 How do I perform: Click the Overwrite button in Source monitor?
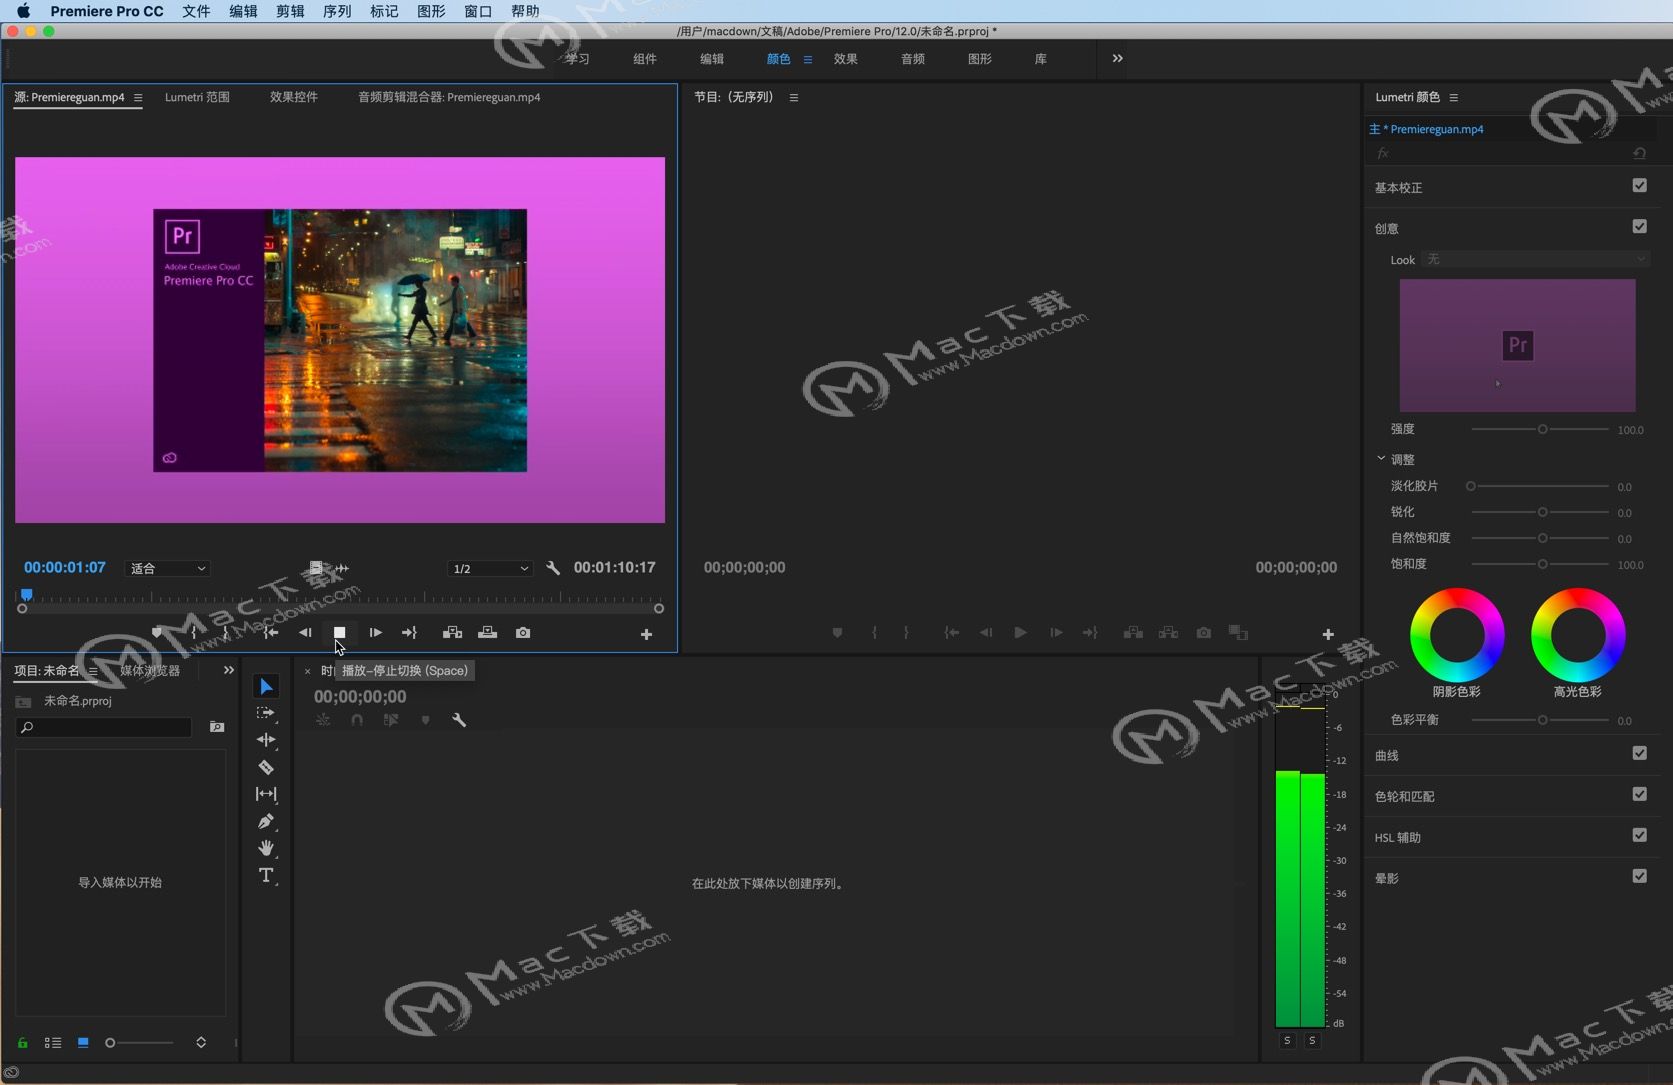click(487, 633)
